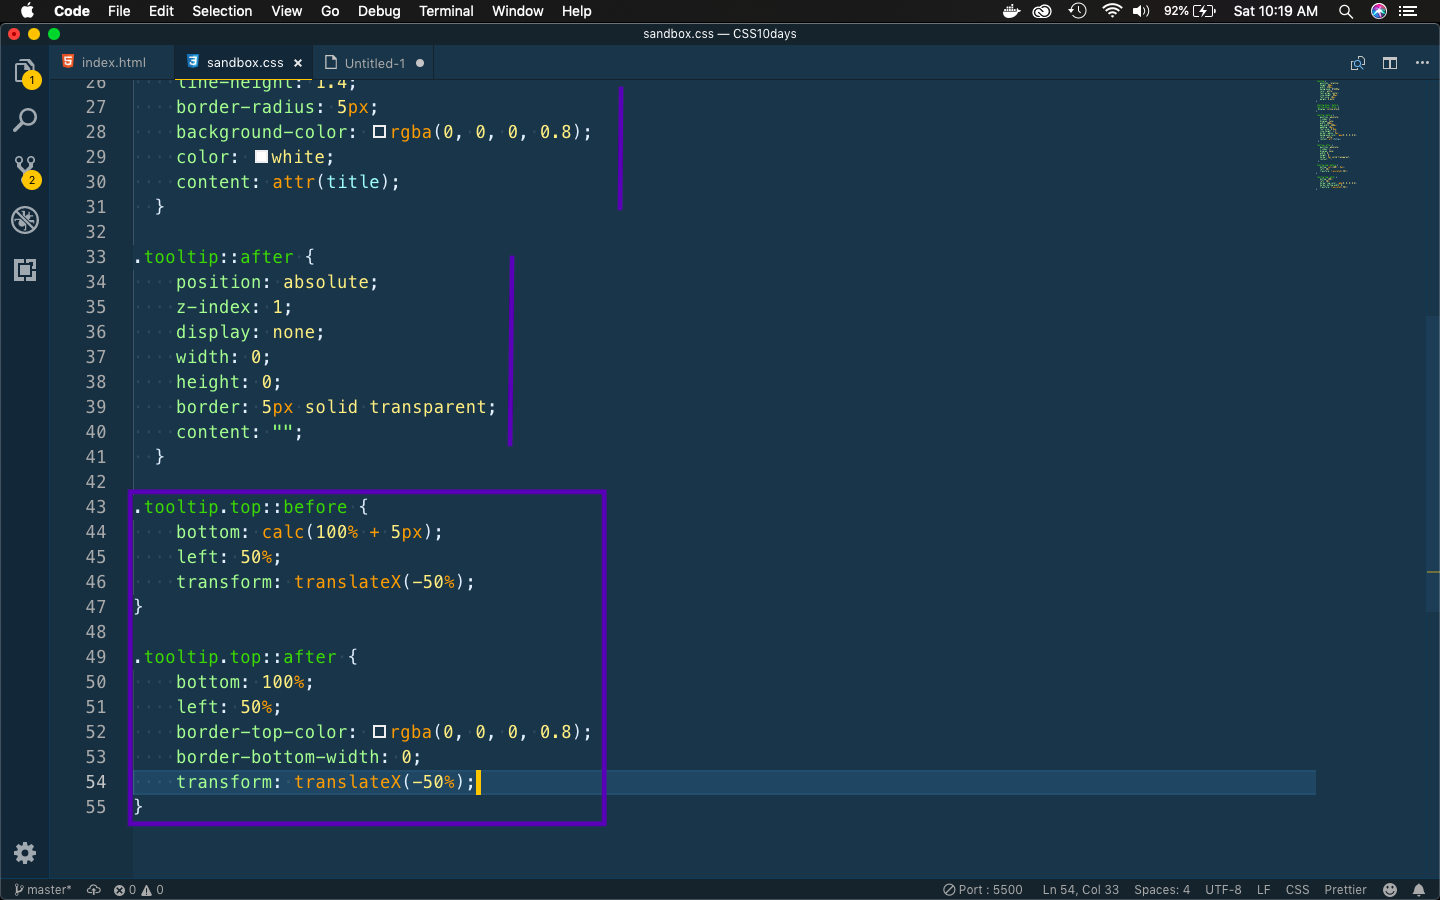Viewport: 1440px width, 900px height.
Task: Click Port : 5500 live server status
Action: point(983,890)
